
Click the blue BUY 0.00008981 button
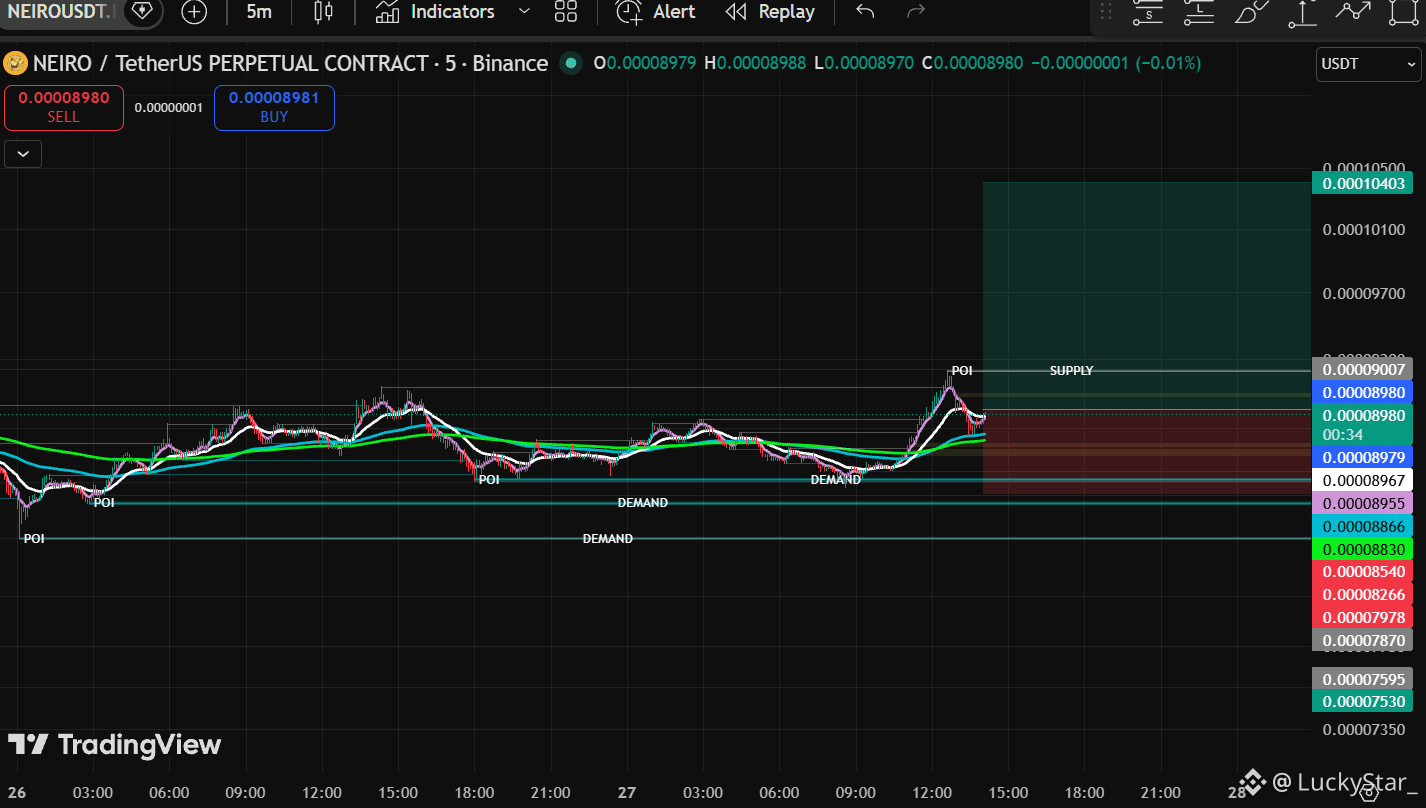click(x=274, y=108)
